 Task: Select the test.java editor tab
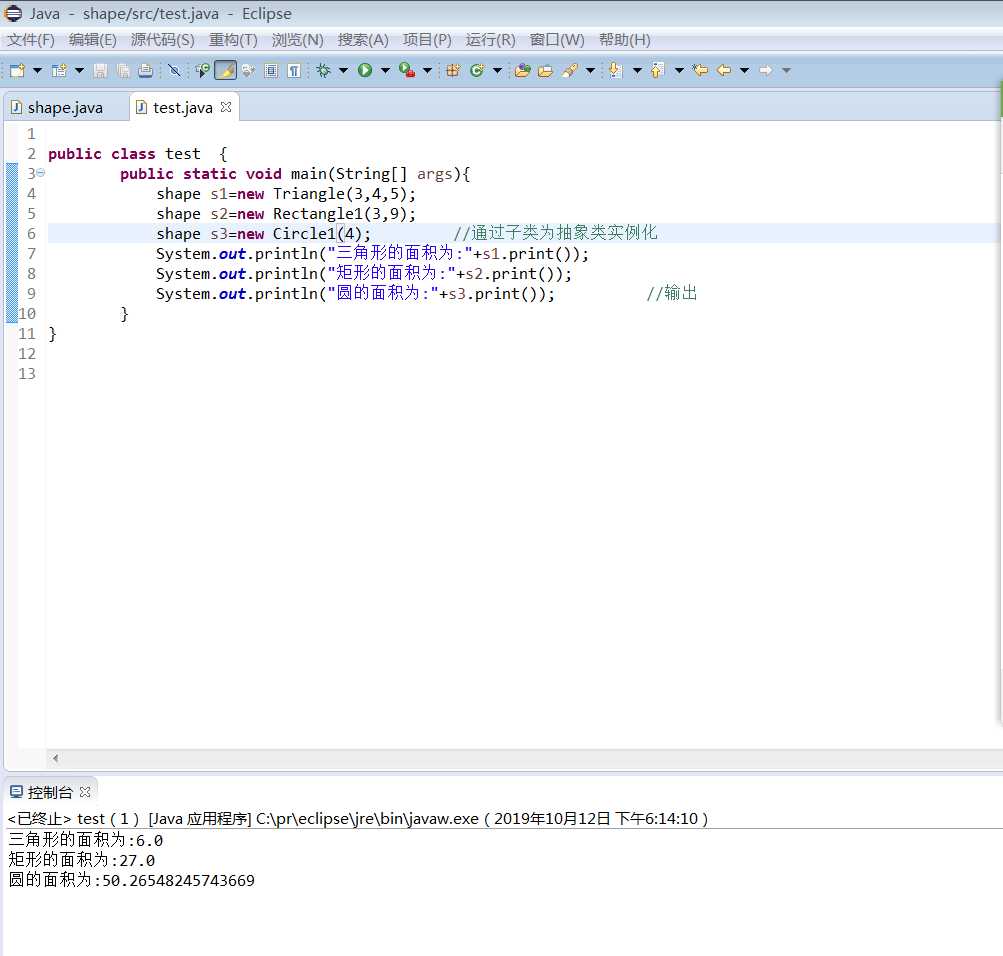coord(182,107)
